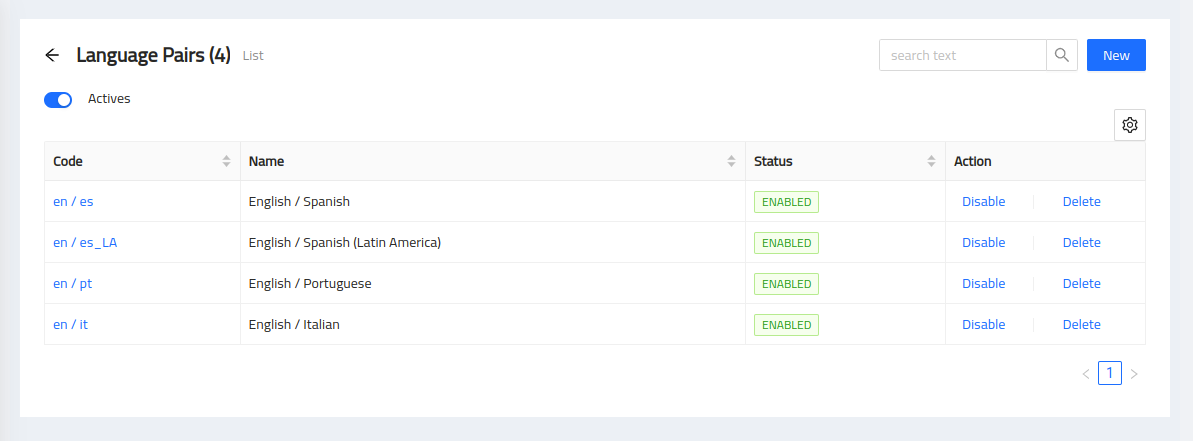Sort by Status column arrows
Image resolution: width=1193 pixels, height=441 pixels.
pos(931,161)
